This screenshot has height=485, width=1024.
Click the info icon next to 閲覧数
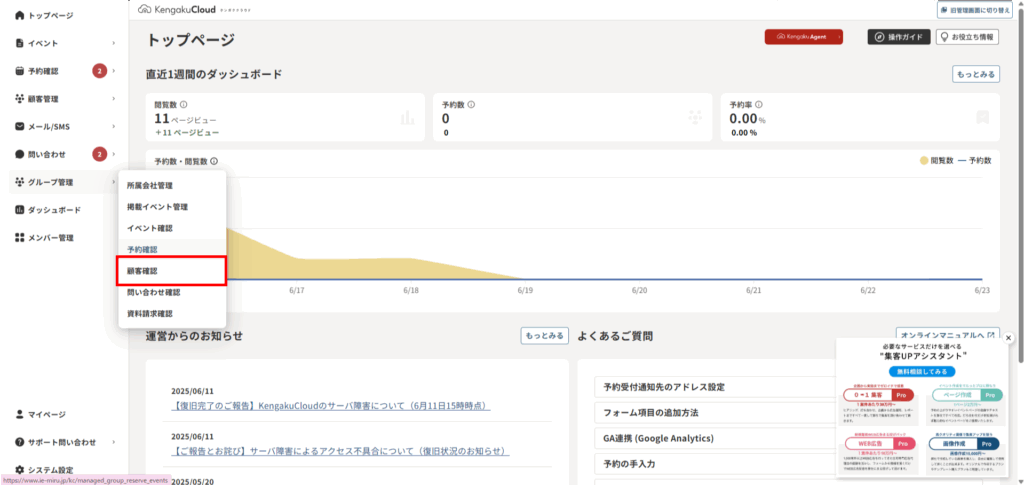tap(183, 104)
